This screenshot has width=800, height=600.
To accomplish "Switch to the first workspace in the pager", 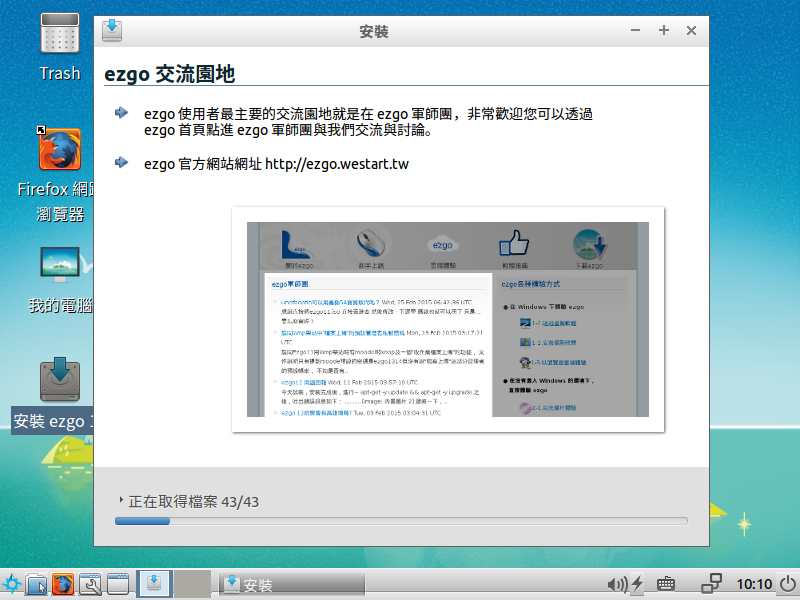I will click(154, 584).
